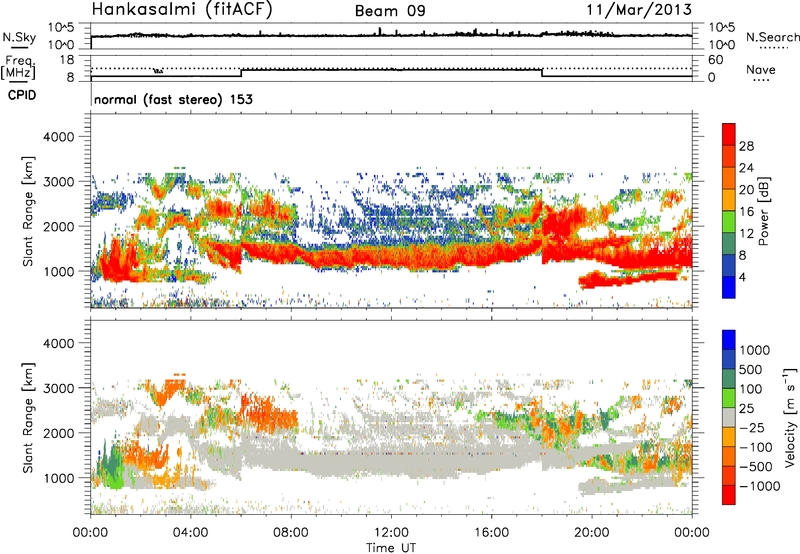Click the Time UT axis title

coord(391,548)
